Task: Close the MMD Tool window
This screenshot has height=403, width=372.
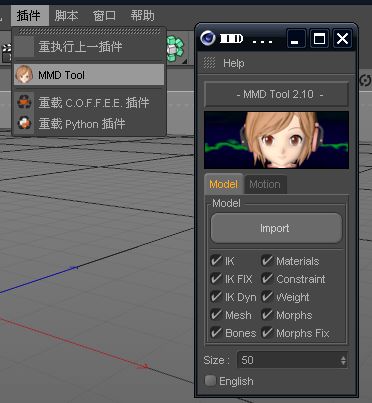Action: point(342,39)
